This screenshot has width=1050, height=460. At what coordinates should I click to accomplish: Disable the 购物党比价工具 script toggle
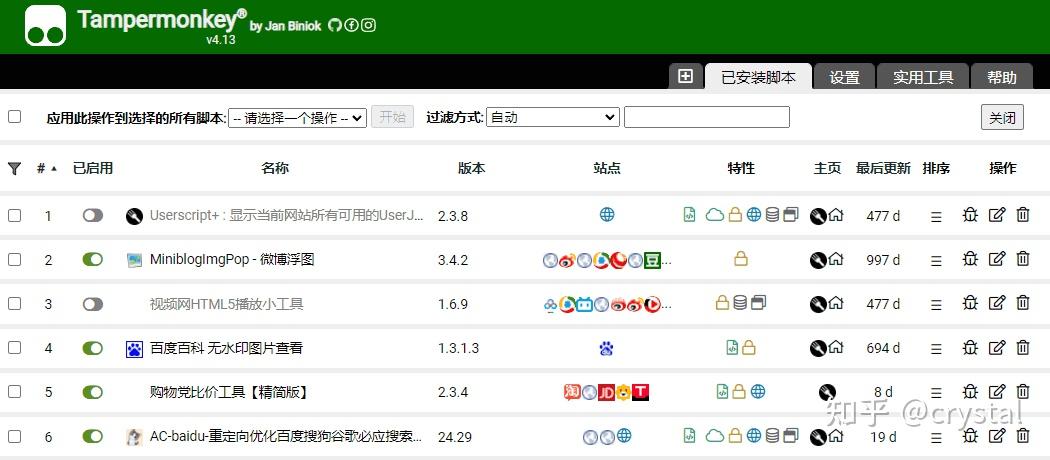(93, 392)
